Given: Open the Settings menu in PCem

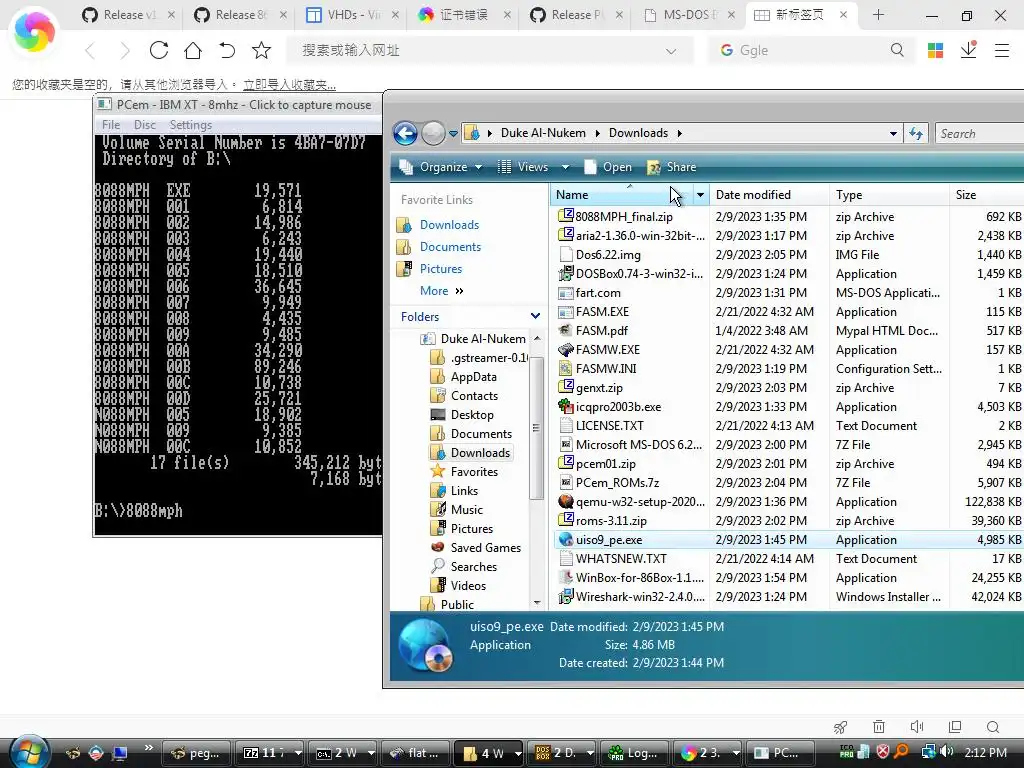Looking at the screenshot, I should pos(191,125).
